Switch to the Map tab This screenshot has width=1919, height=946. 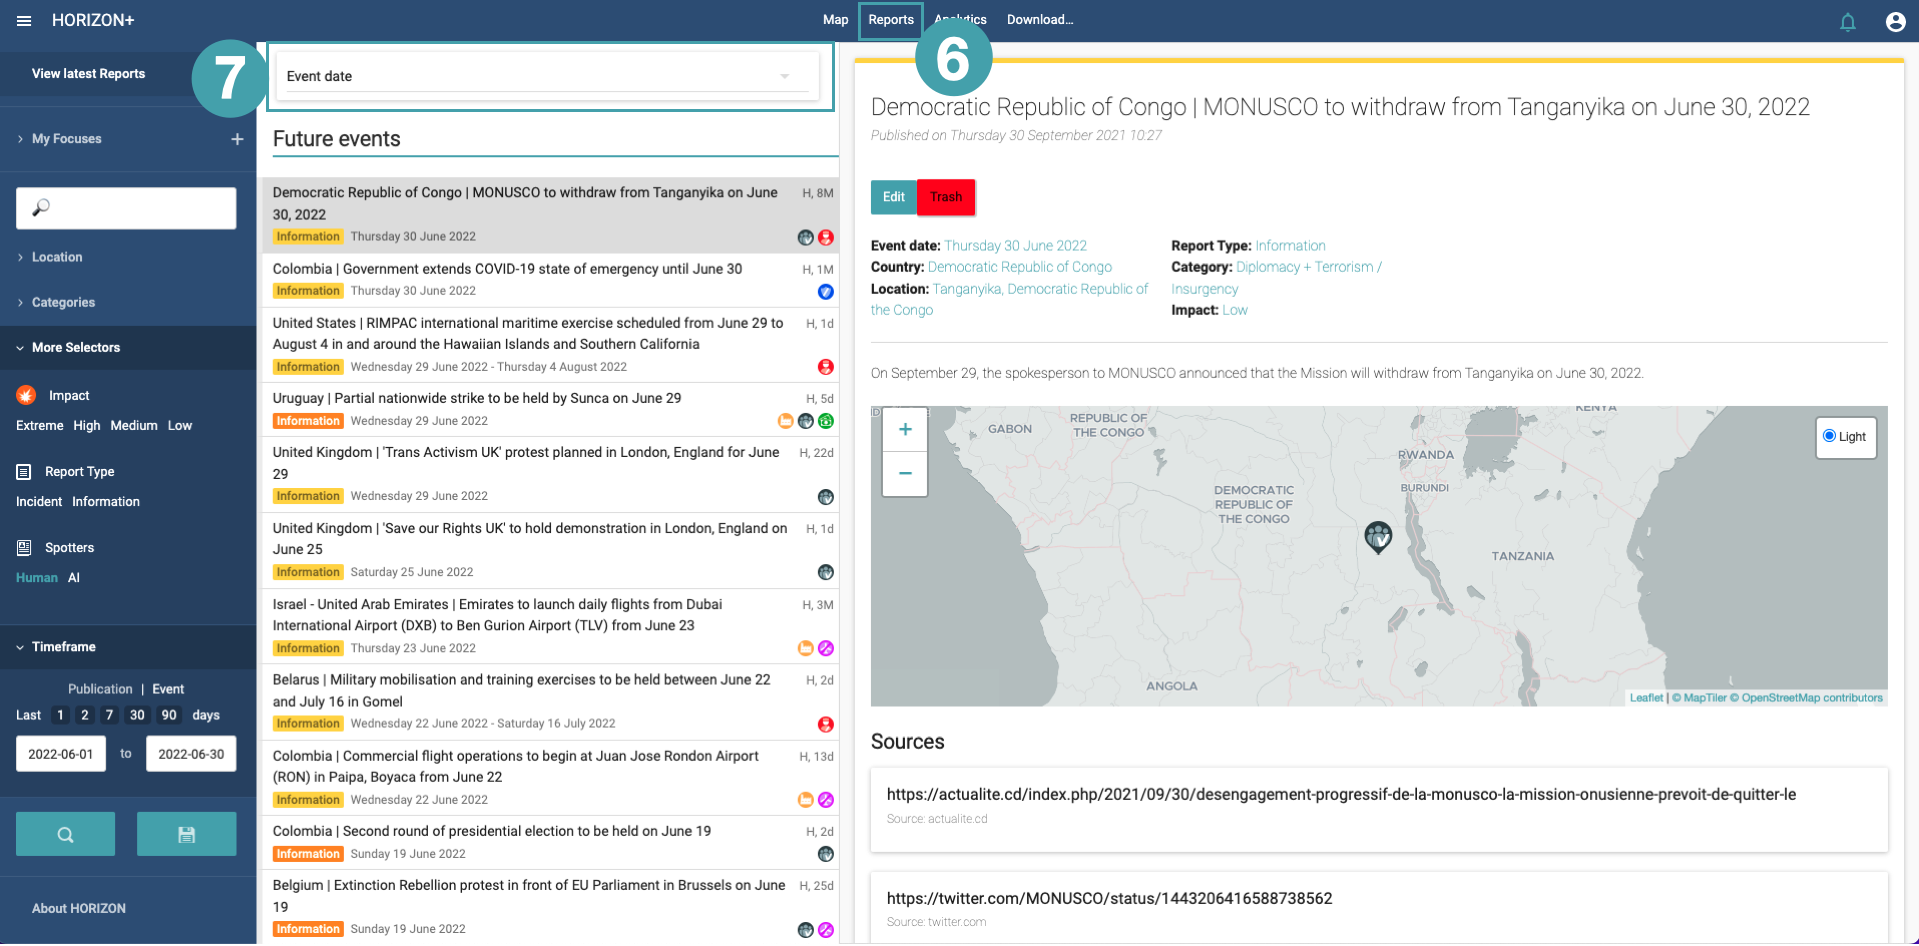[x=835, y=20]
